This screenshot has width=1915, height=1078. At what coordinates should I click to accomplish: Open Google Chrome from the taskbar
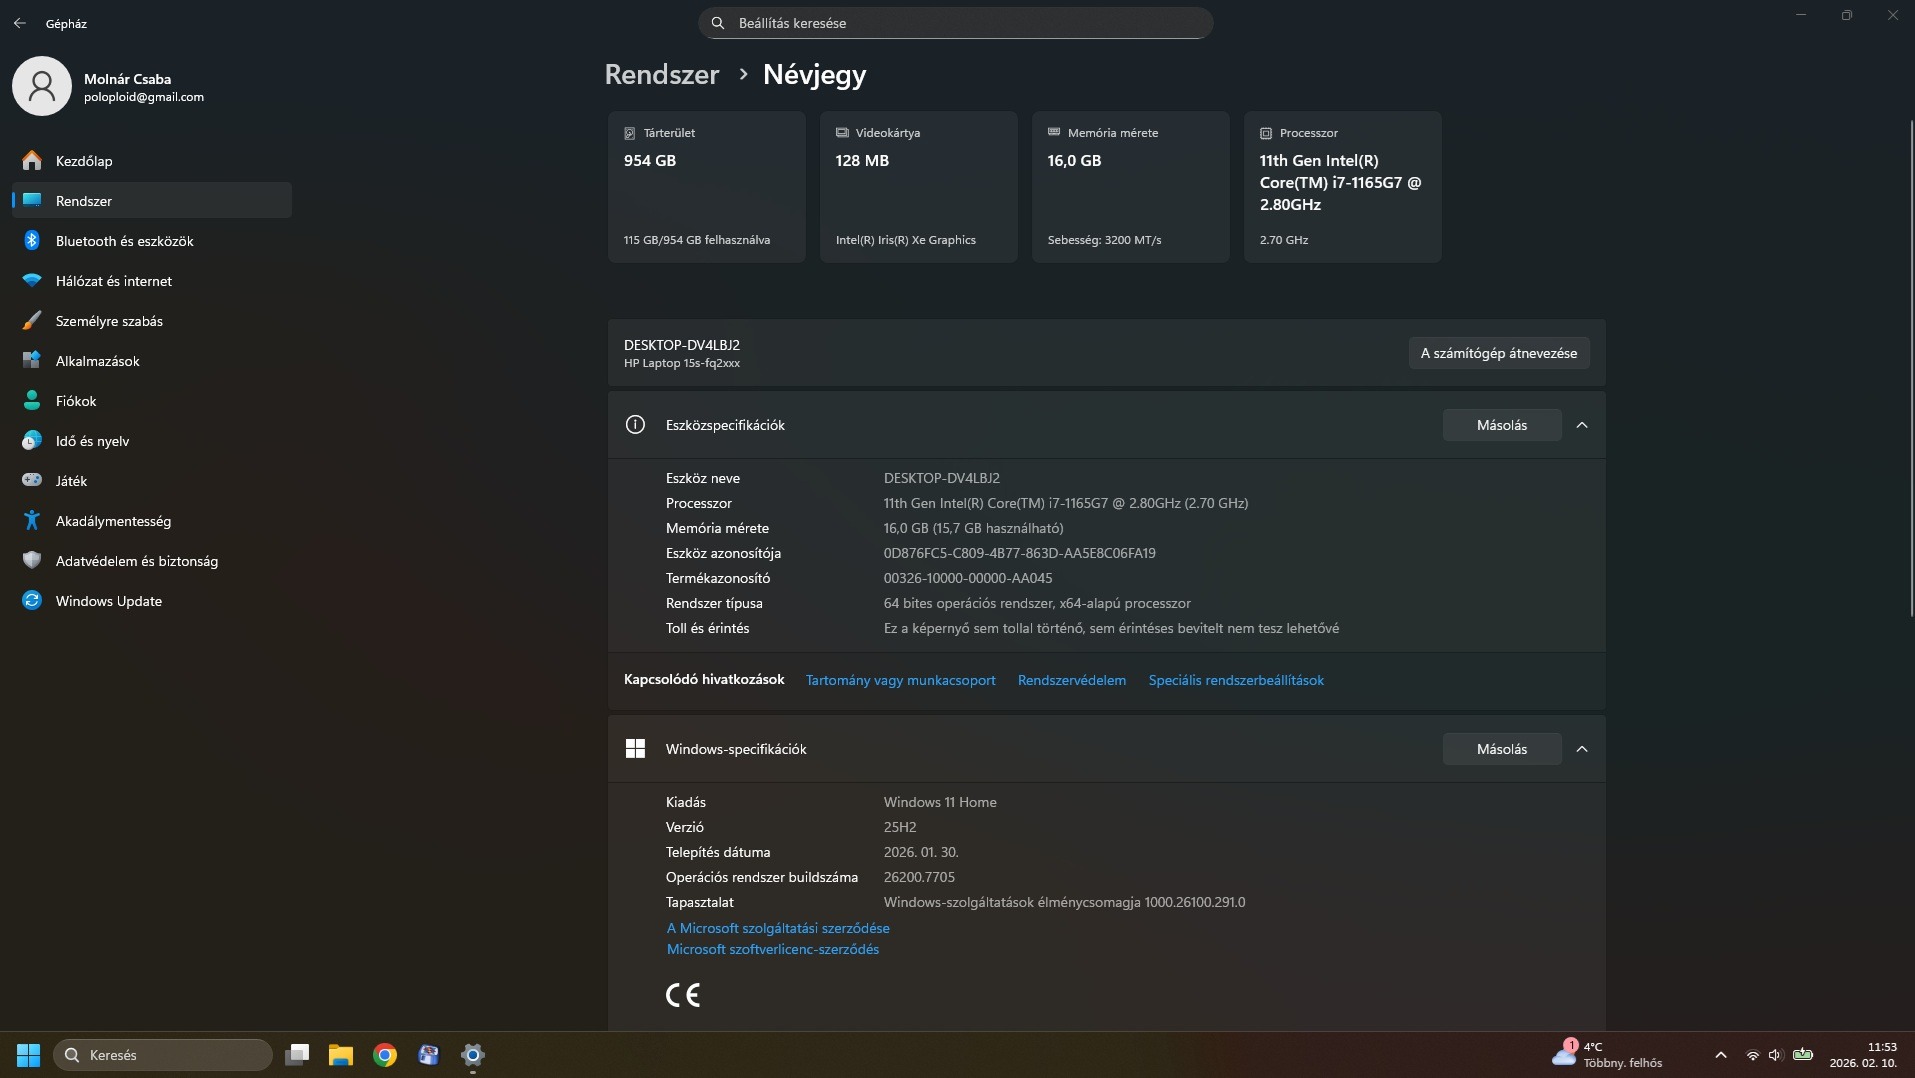pyautogui.click(x=385, y=1055)
